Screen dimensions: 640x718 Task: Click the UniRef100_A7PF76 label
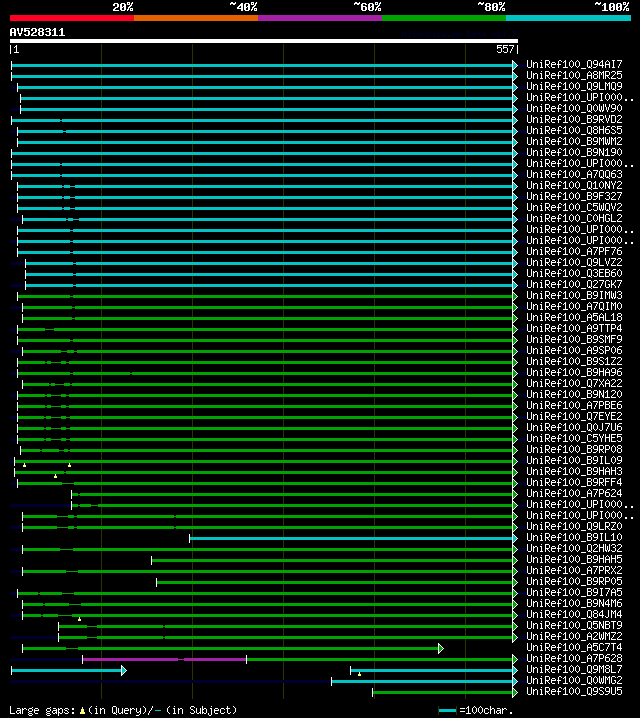point(574,251)
